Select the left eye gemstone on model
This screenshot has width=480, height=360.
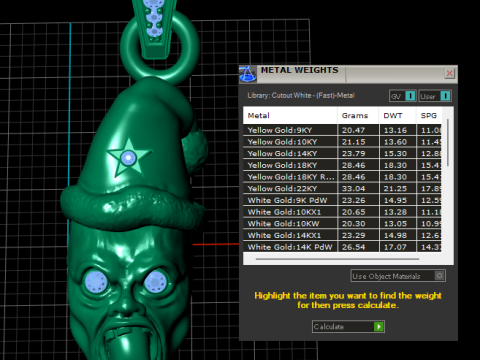pos(96,281)
